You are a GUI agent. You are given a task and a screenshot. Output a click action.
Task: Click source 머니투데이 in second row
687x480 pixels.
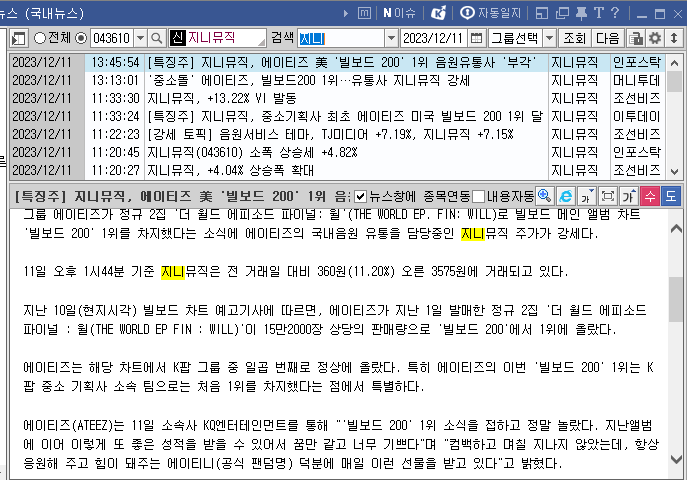pos(637,81)
